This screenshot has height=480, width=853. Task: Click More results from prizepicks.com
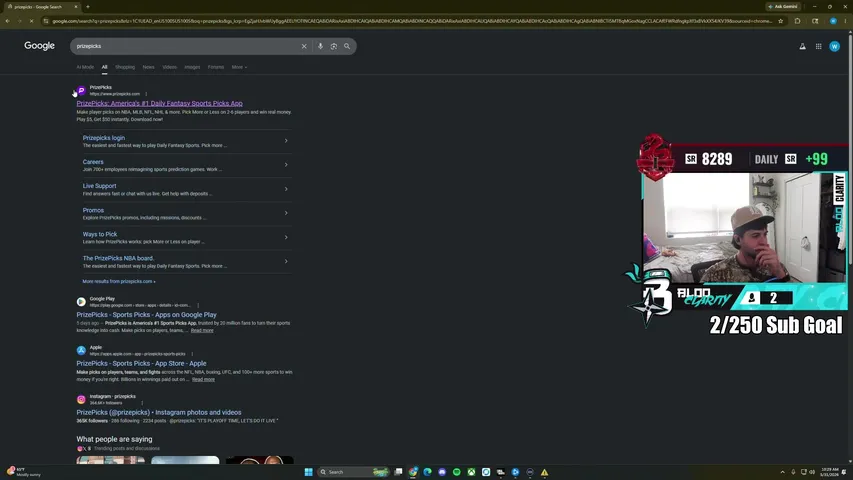(x=119, y=281)
